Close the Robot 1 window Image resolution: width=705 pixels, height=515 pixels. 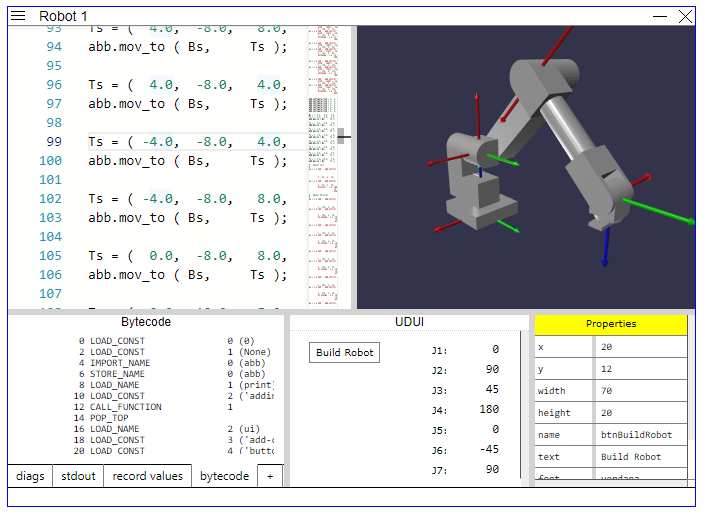pos(685,17)
